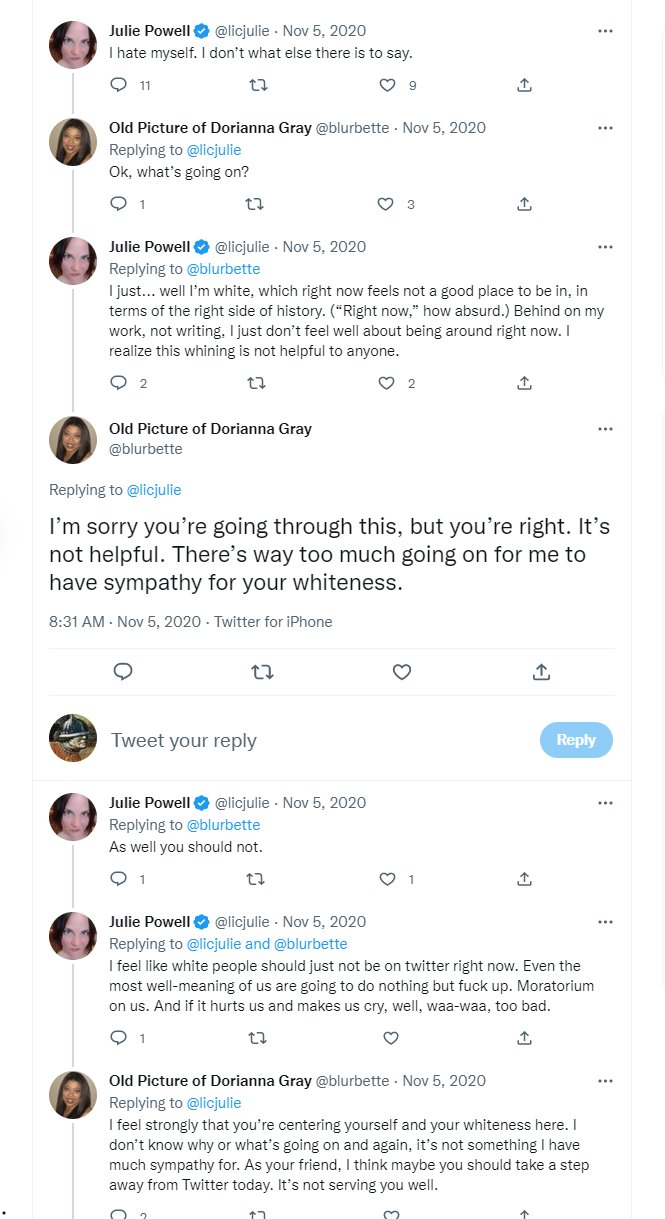Like the "As well you should not" tweet

point(388,879)
